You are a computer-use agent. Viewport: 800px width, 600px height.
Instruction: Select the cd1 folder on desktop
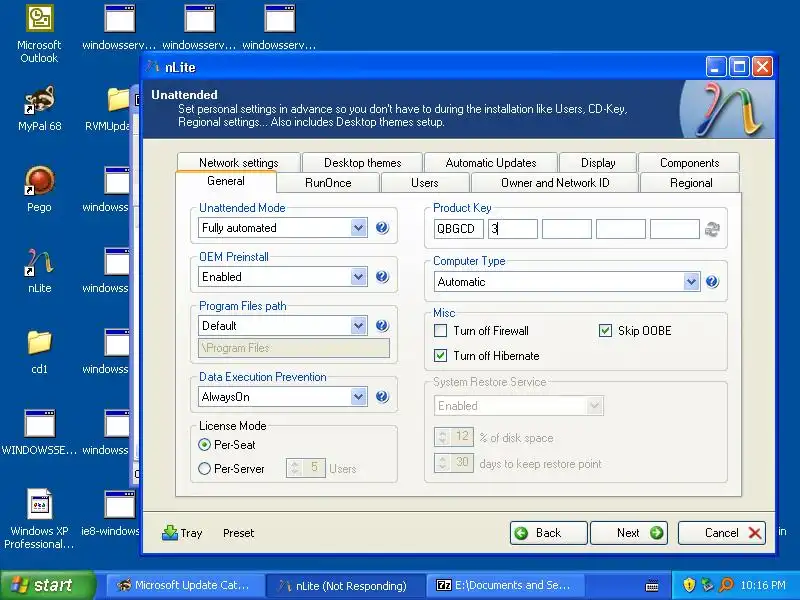point(39,352)
